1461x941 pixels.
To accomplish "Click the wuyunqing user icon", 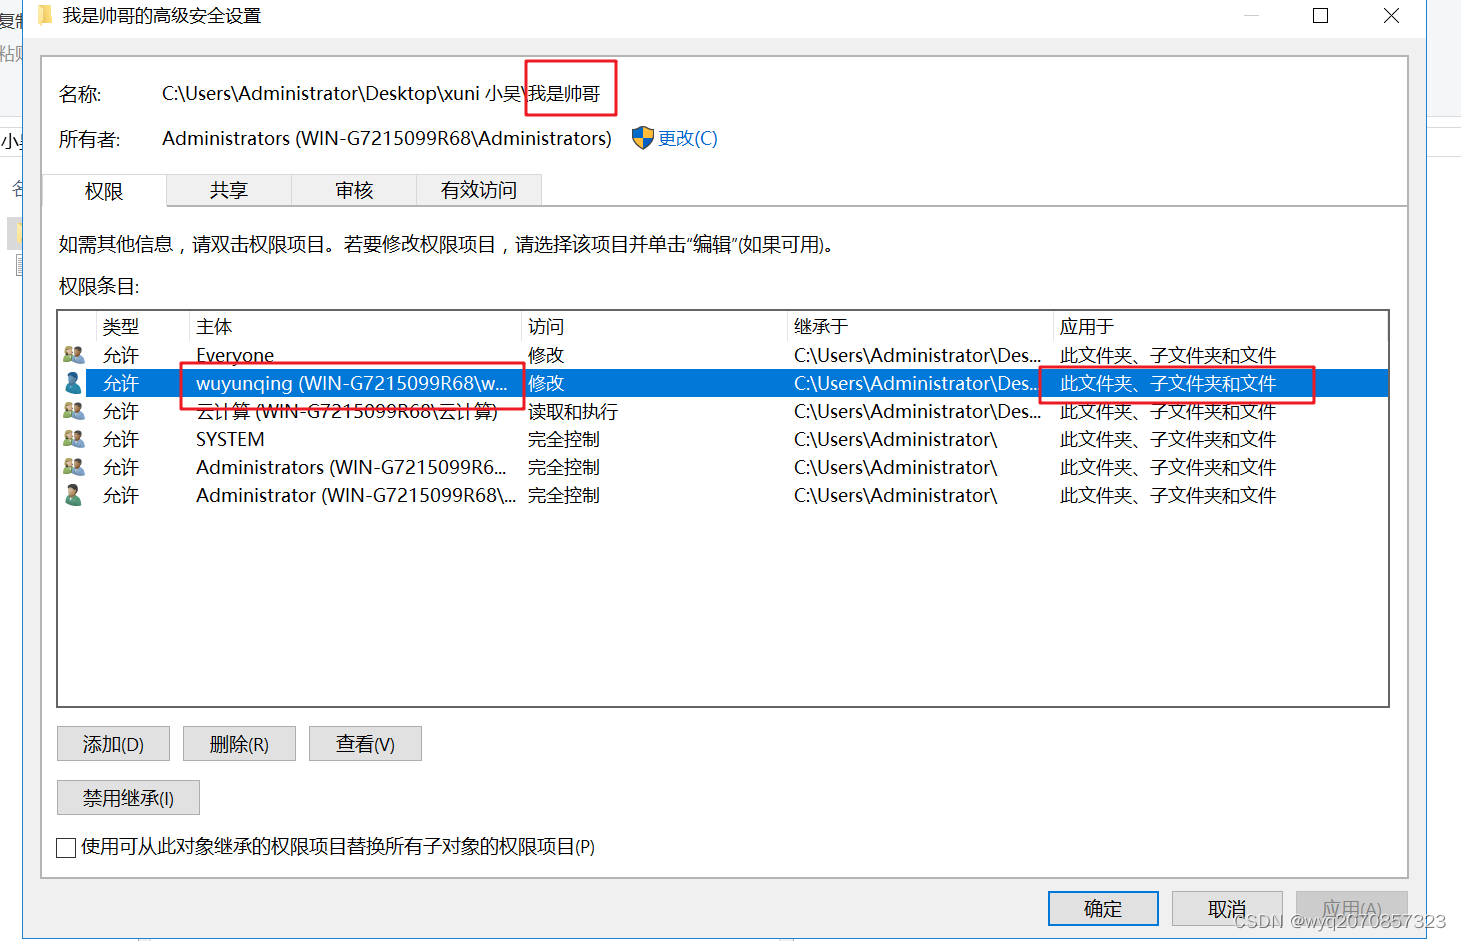I will click(73, 383).
